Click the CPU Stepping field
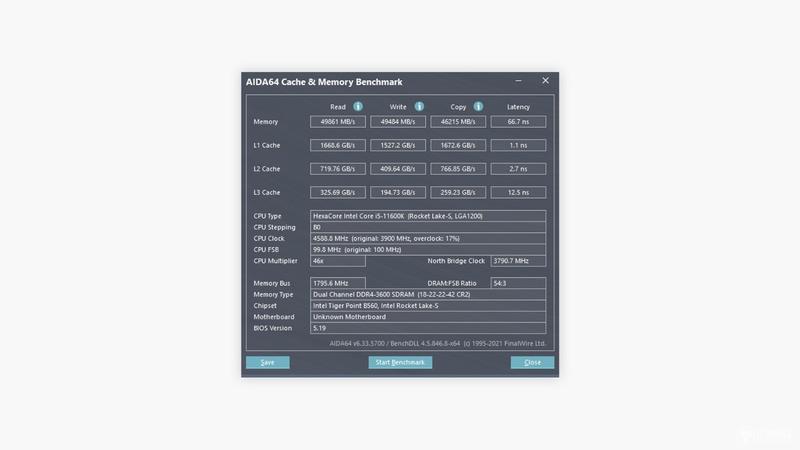Image resolution: width=800 pixels, height=450 pixels. point(428,227)
